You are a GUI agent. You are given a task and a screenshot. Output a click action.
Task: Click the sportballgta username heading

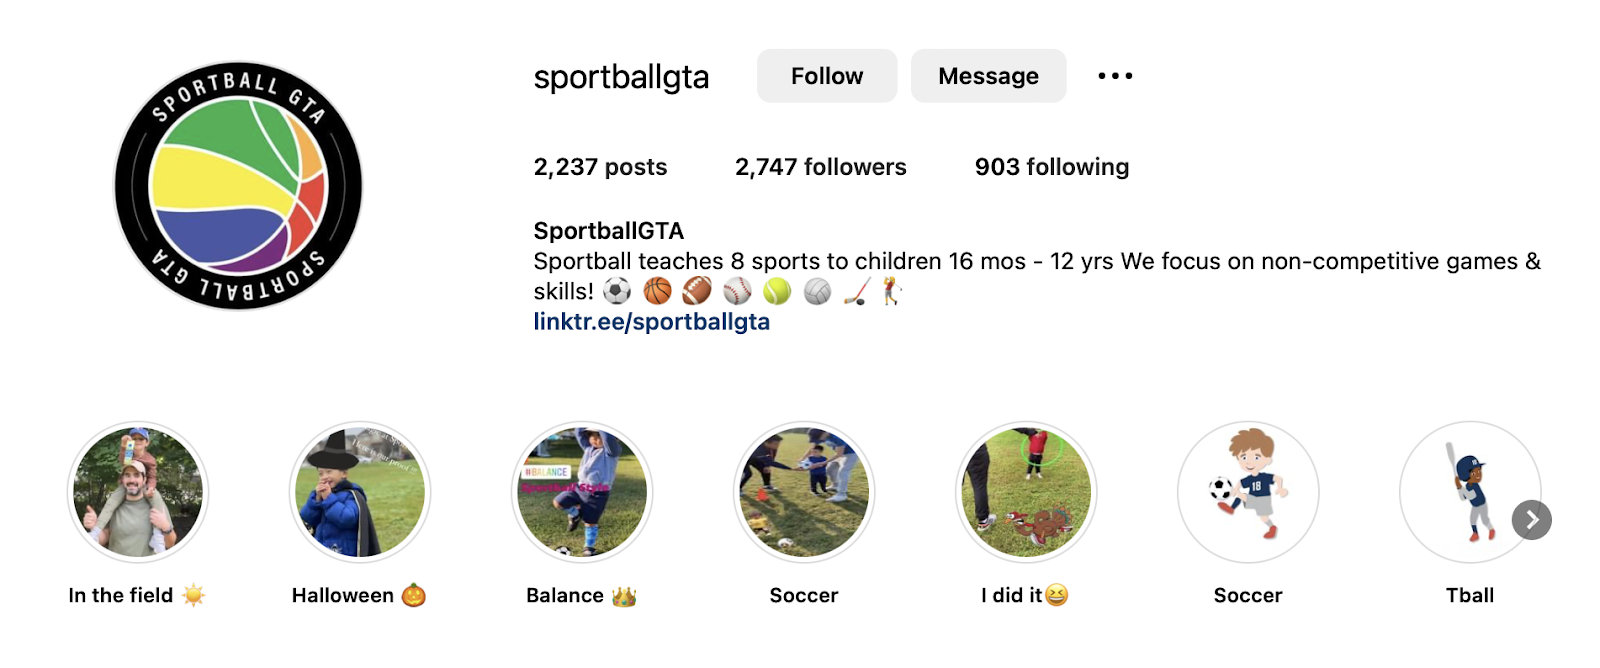tap(621, 77)
